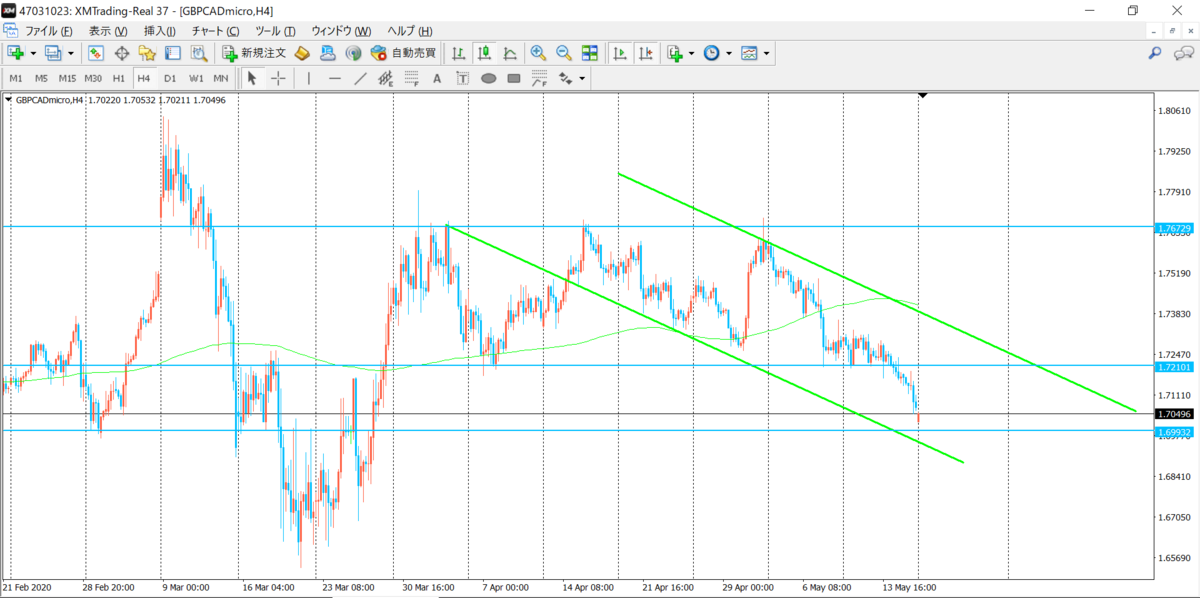
Task: Open the search magnifier in the menu bar
Action: (x=1154, y=53)
